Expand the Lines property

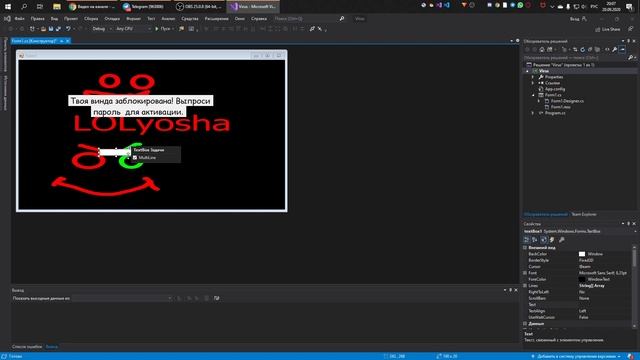coord(525,286)
